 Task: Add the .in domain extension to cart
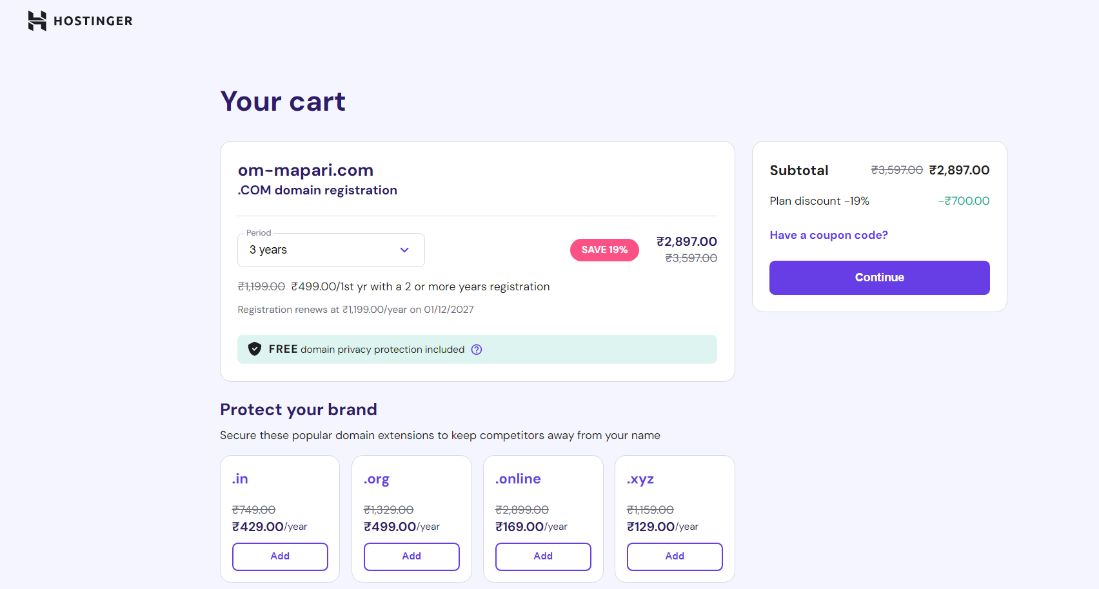point(279,556)
